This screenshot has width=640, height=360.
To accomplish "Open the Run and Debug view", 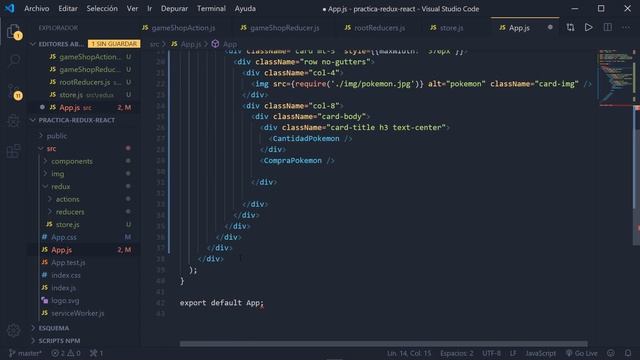I will pyautogui.click(x=13, y=121).
